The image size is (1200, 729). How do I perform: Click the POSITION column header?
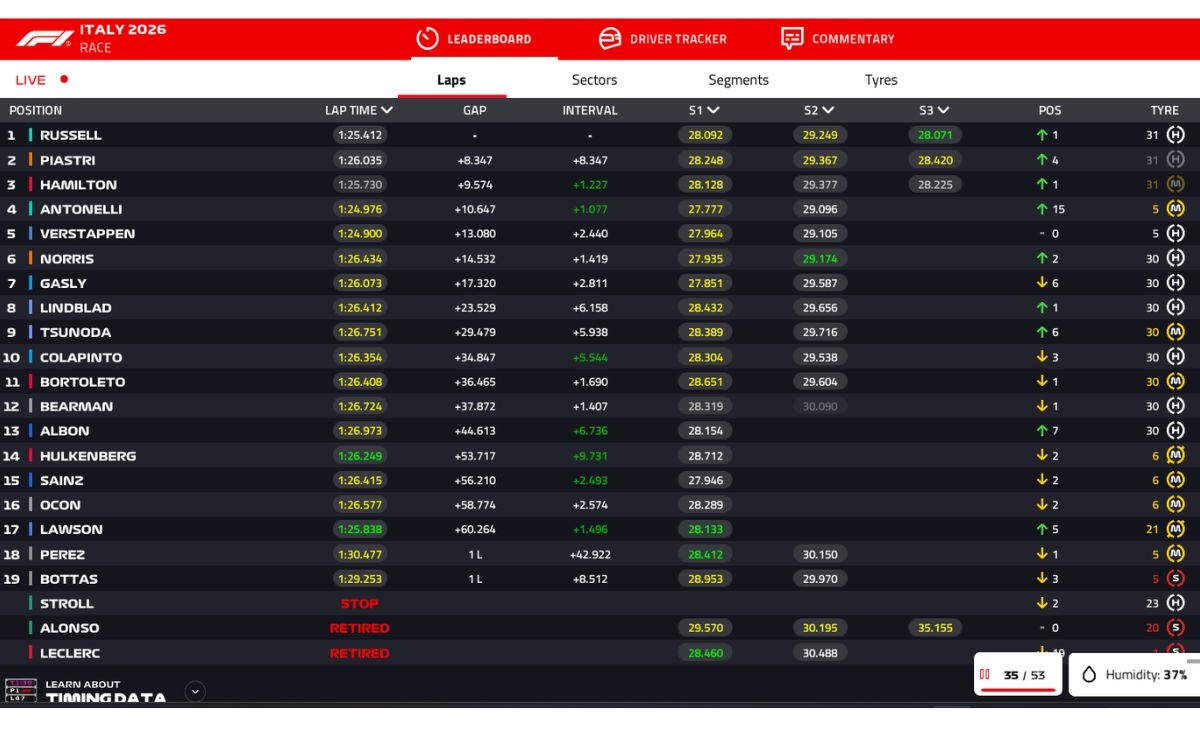[x=36, y=110]
